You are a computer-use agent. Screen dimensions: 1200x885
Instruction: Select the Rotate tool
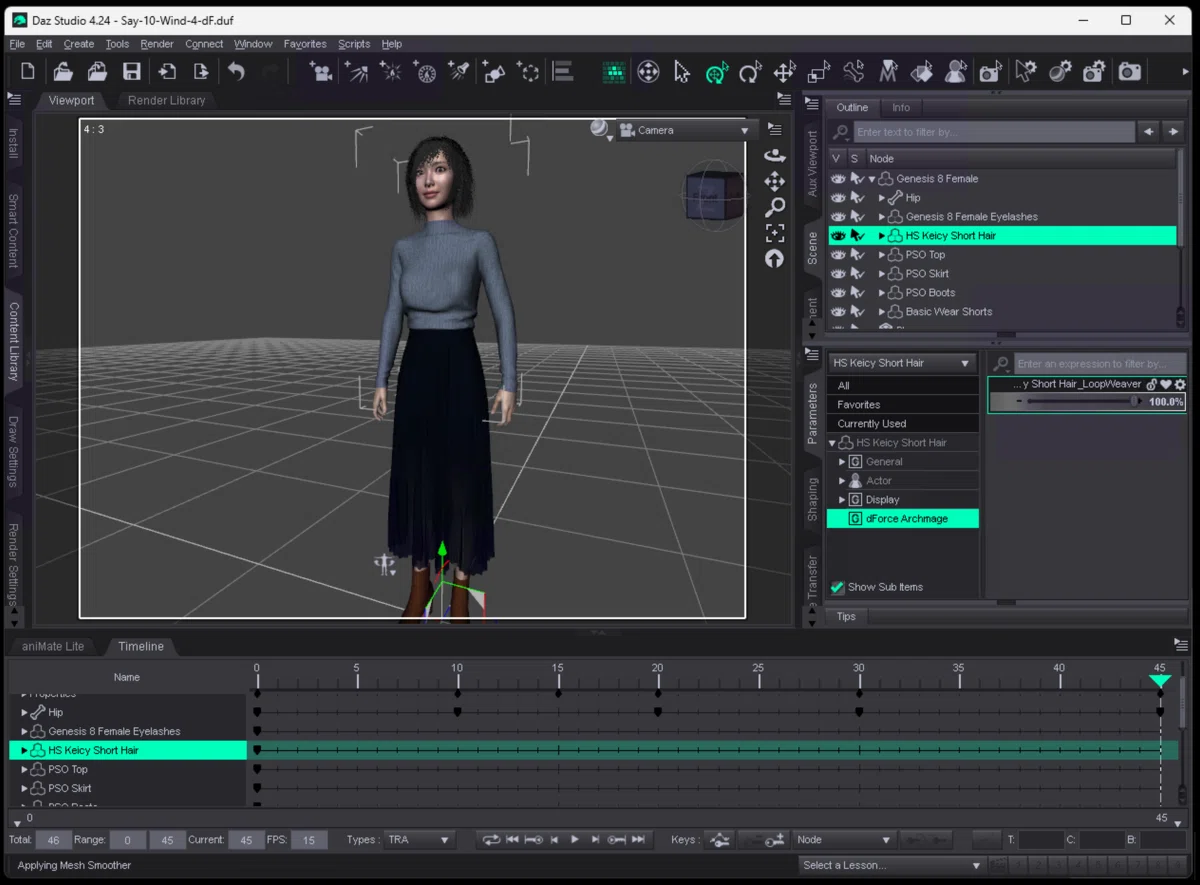coord(750,72)
